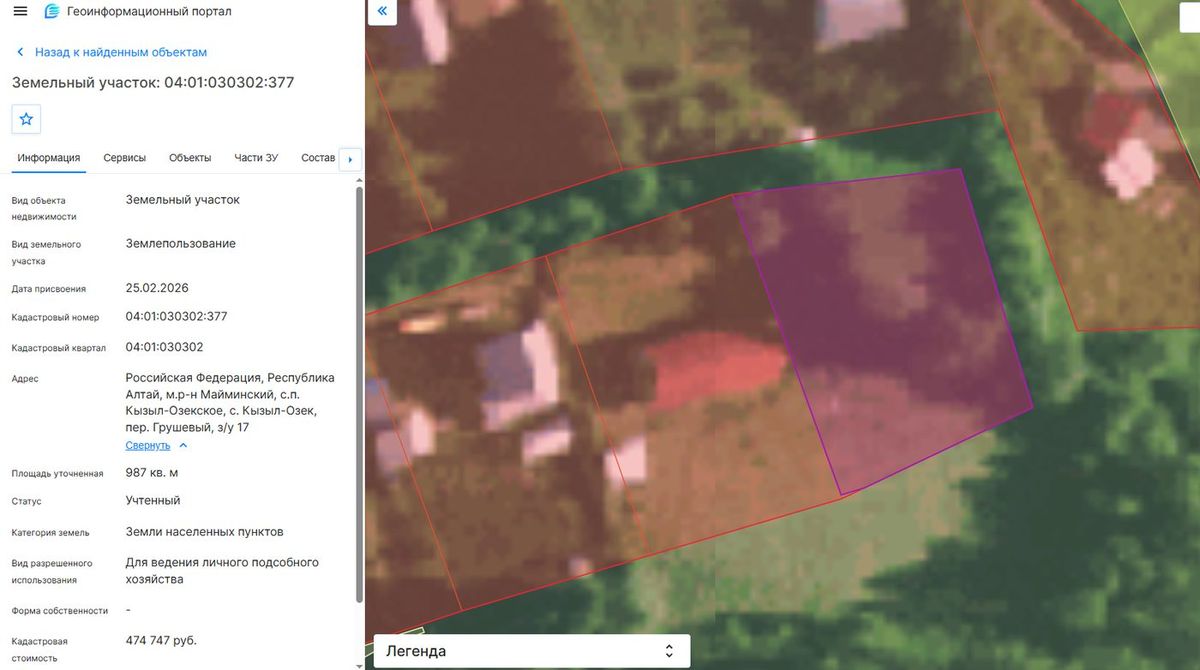
Task: Click cadastral cost 474 747 руб.
Action: [x=161, y=640]
